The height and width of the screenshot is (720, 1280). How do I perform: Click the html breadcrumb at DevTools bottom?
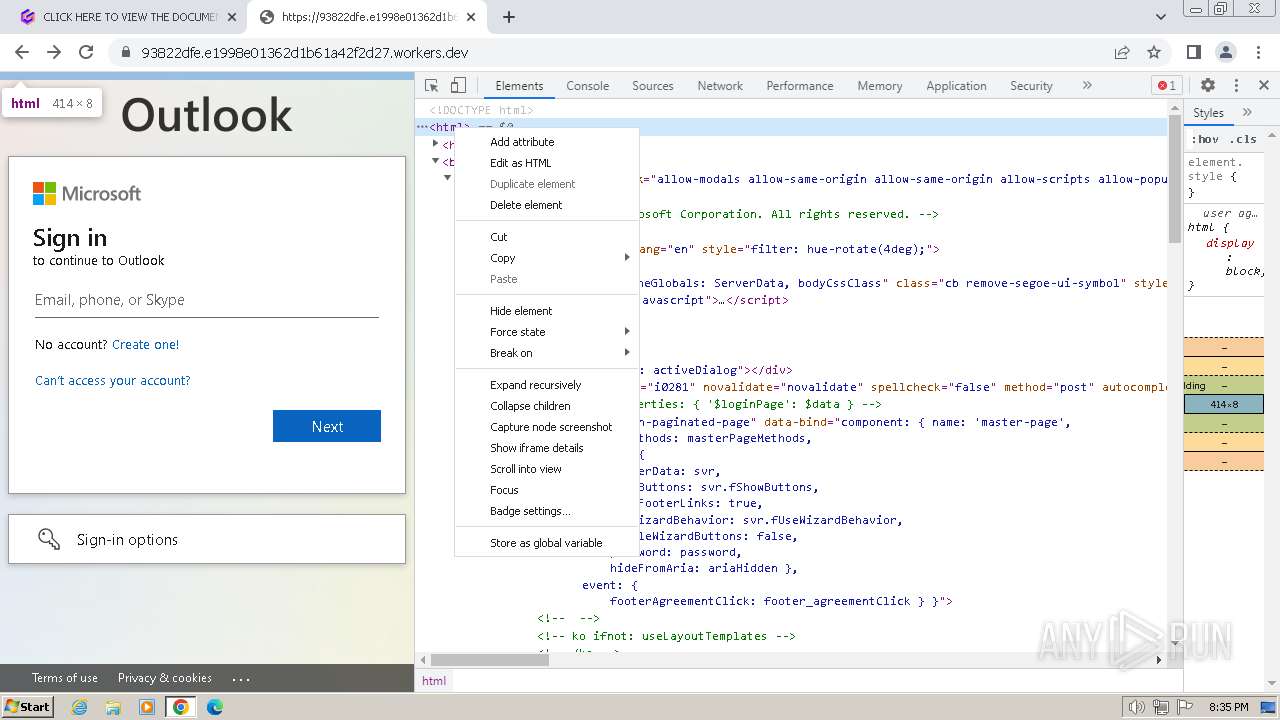[x=434, y=680]
